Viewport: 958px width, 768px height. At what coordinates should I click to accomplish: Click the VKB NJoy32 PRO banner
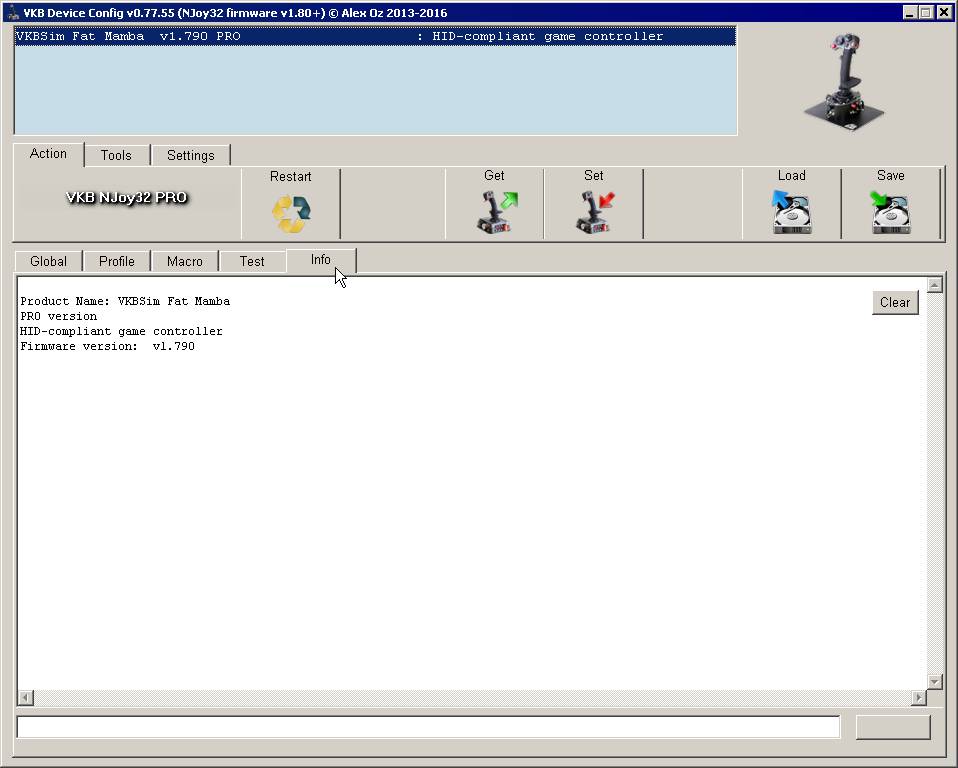[127, 197]
